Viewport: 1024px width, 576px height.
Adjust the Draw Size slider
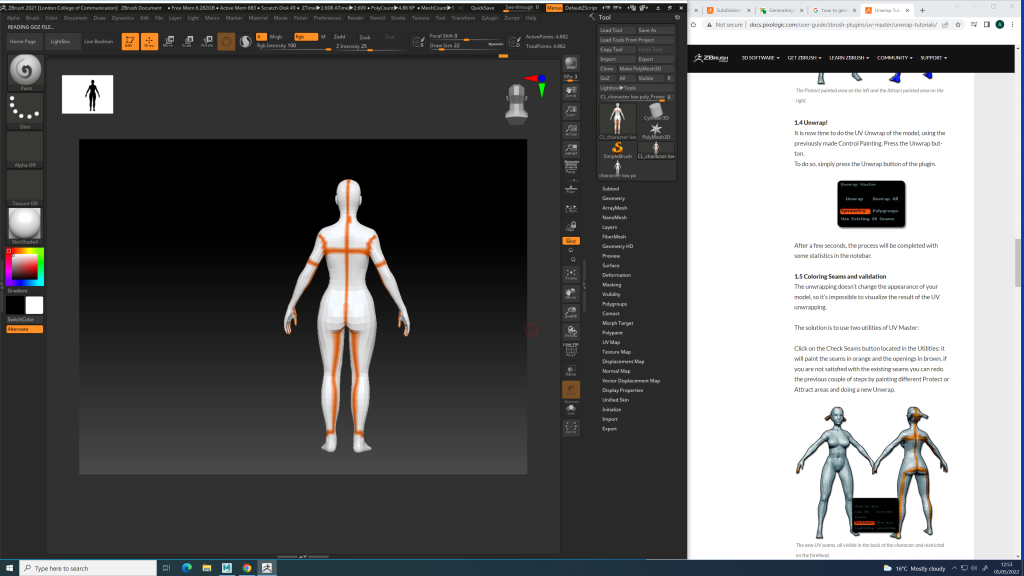[466, 46]
